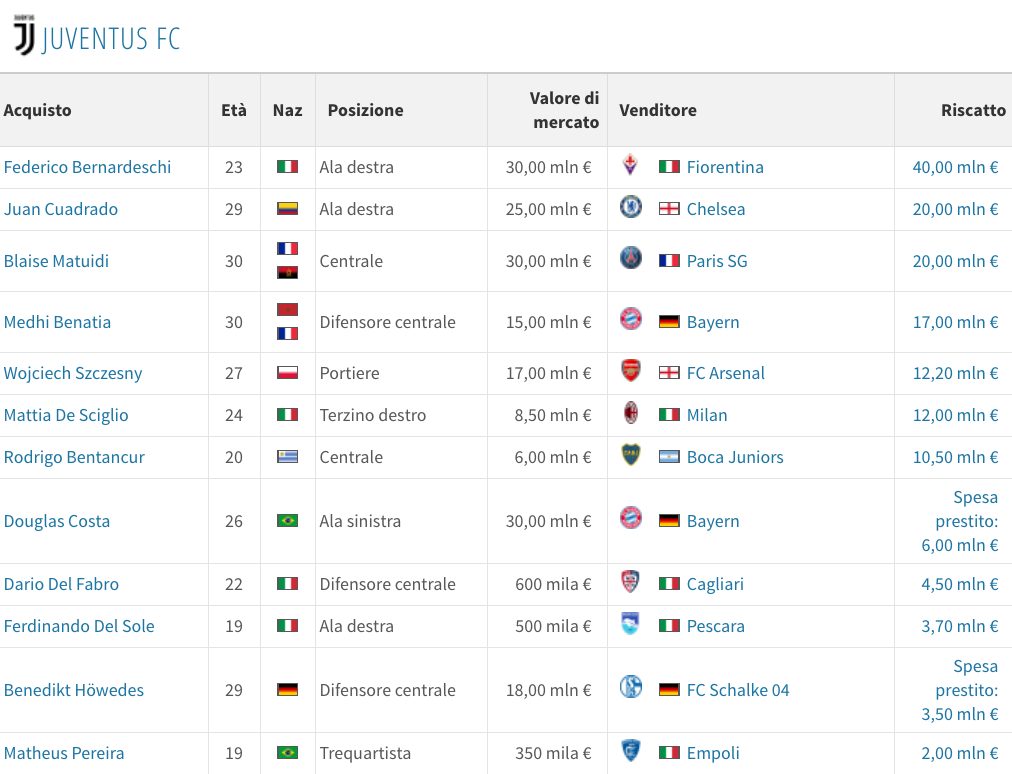The height and width of the screenshot is (774, 1012).
Task: Open Wojciech Szczesny player page
Action: [73, 373]
